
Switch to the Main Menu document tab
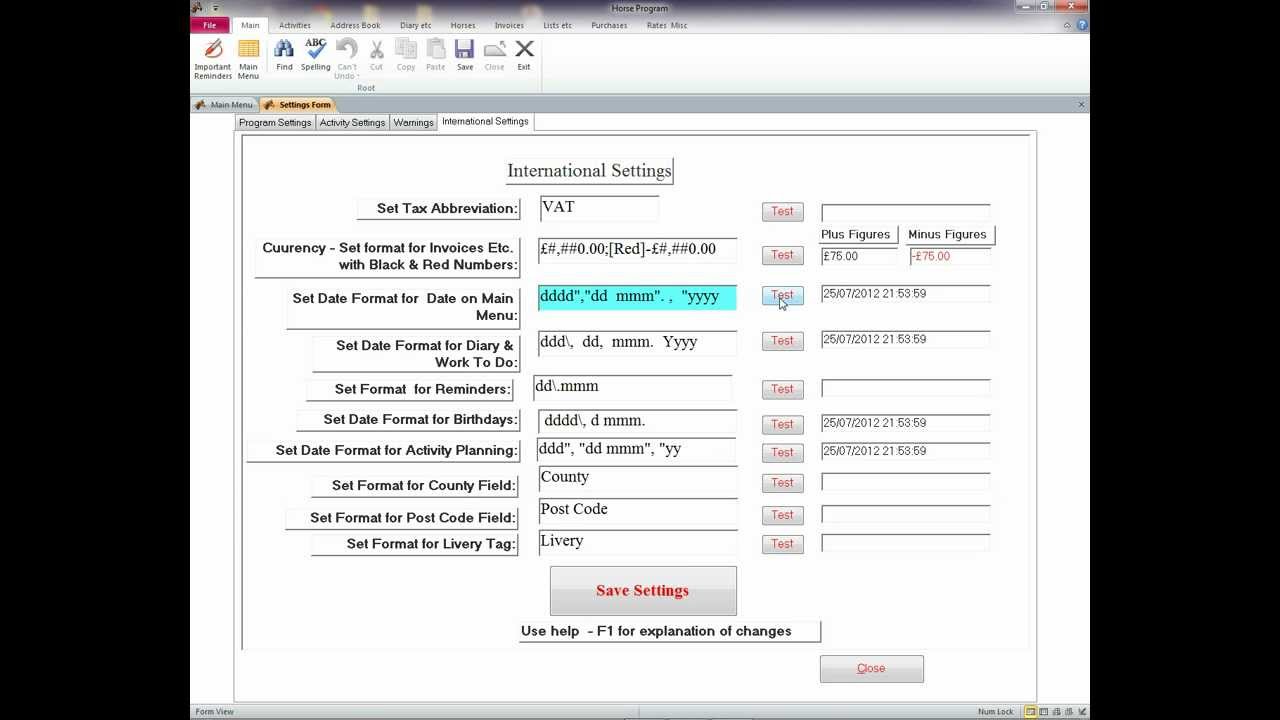[225, 105]
